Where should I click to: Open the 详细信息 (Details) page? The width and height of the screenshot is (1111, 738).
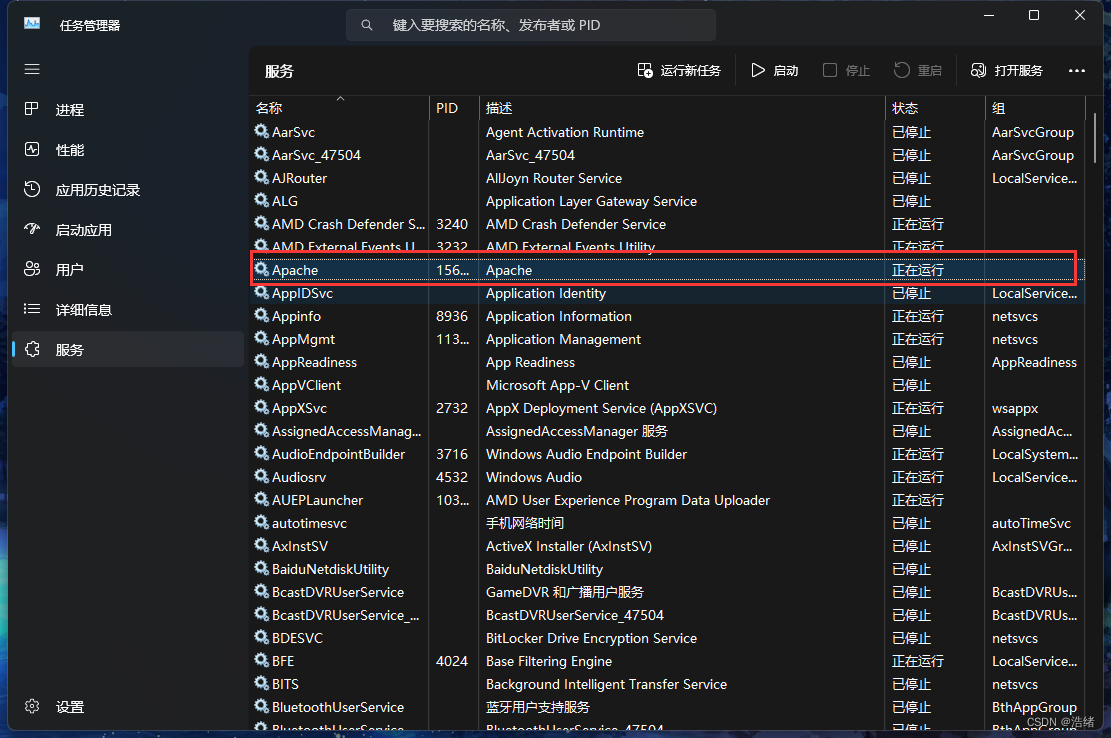(83, 310)
